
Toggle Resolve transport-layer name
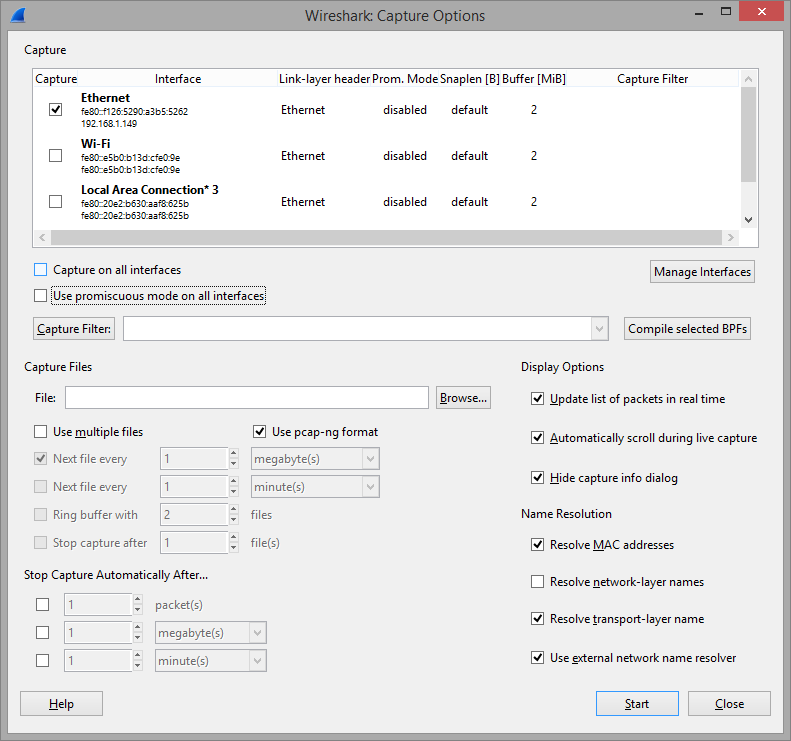coord(537,619)
